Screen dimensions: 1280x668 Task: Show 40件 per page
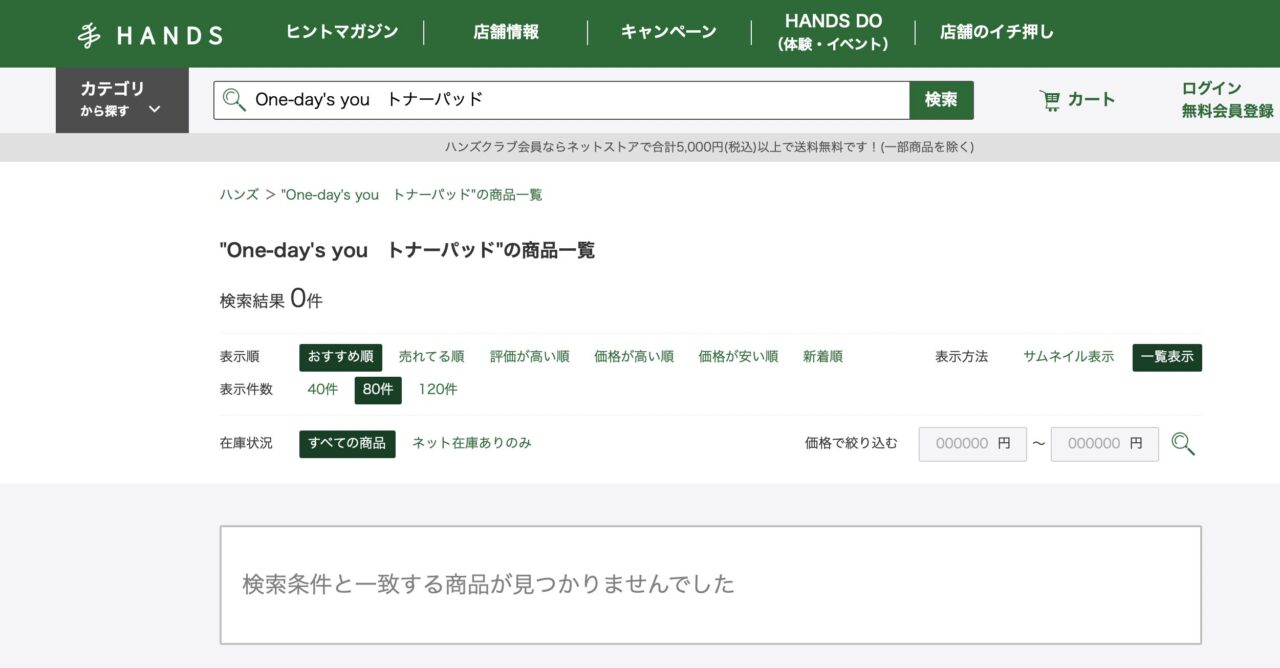point(323,390)
